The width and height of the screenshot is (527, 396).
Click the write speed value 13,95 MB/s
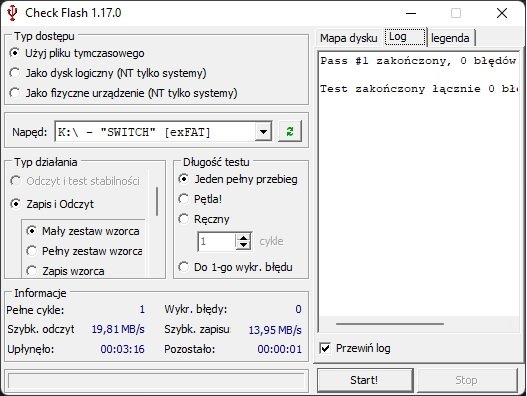click(x=275, y=330)
